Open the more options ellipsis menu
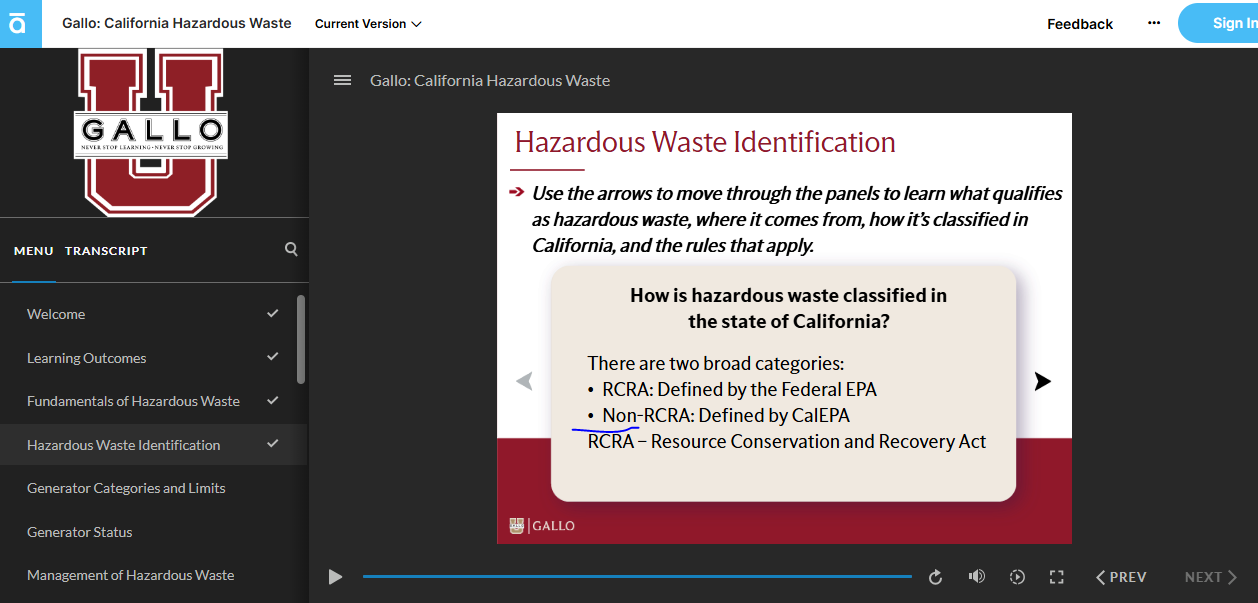Screen dimensions: 1258x603 [x=1154, y=23]
